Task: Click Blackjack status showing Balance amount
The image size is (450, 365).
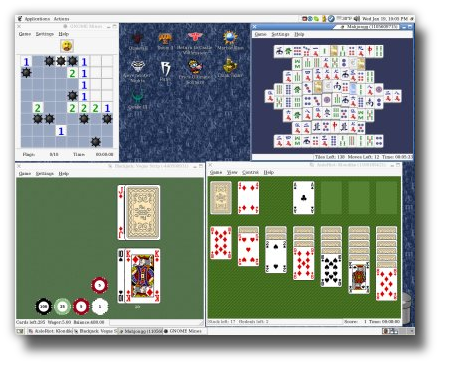Action: coord(89,322)
